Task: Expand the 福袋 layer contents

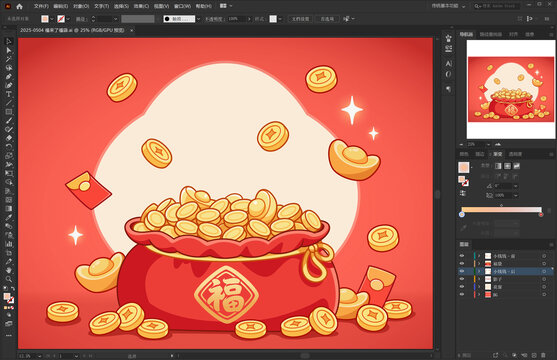Action: click(479, 264)
